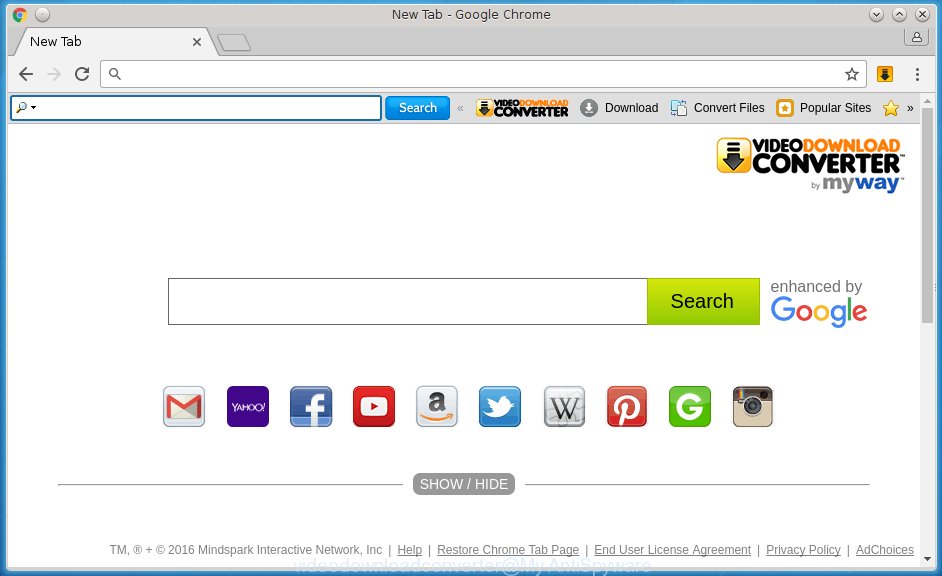The width and height of the screenshot is (942, 576).
Task: Expand more toolbar items with double chevron
Action: click(x=910, y=108)
